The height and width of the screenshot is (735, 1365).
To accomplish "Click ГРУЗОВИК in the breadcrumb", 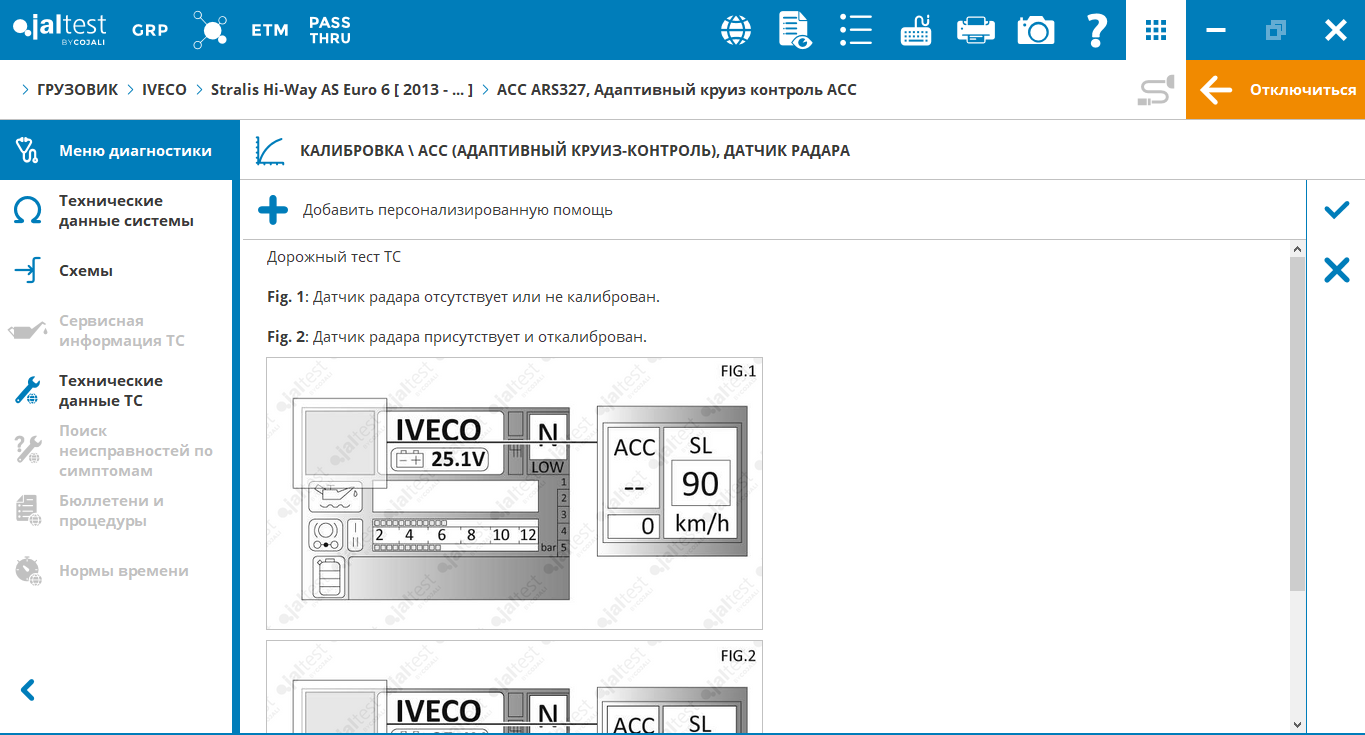I will 78,90.
